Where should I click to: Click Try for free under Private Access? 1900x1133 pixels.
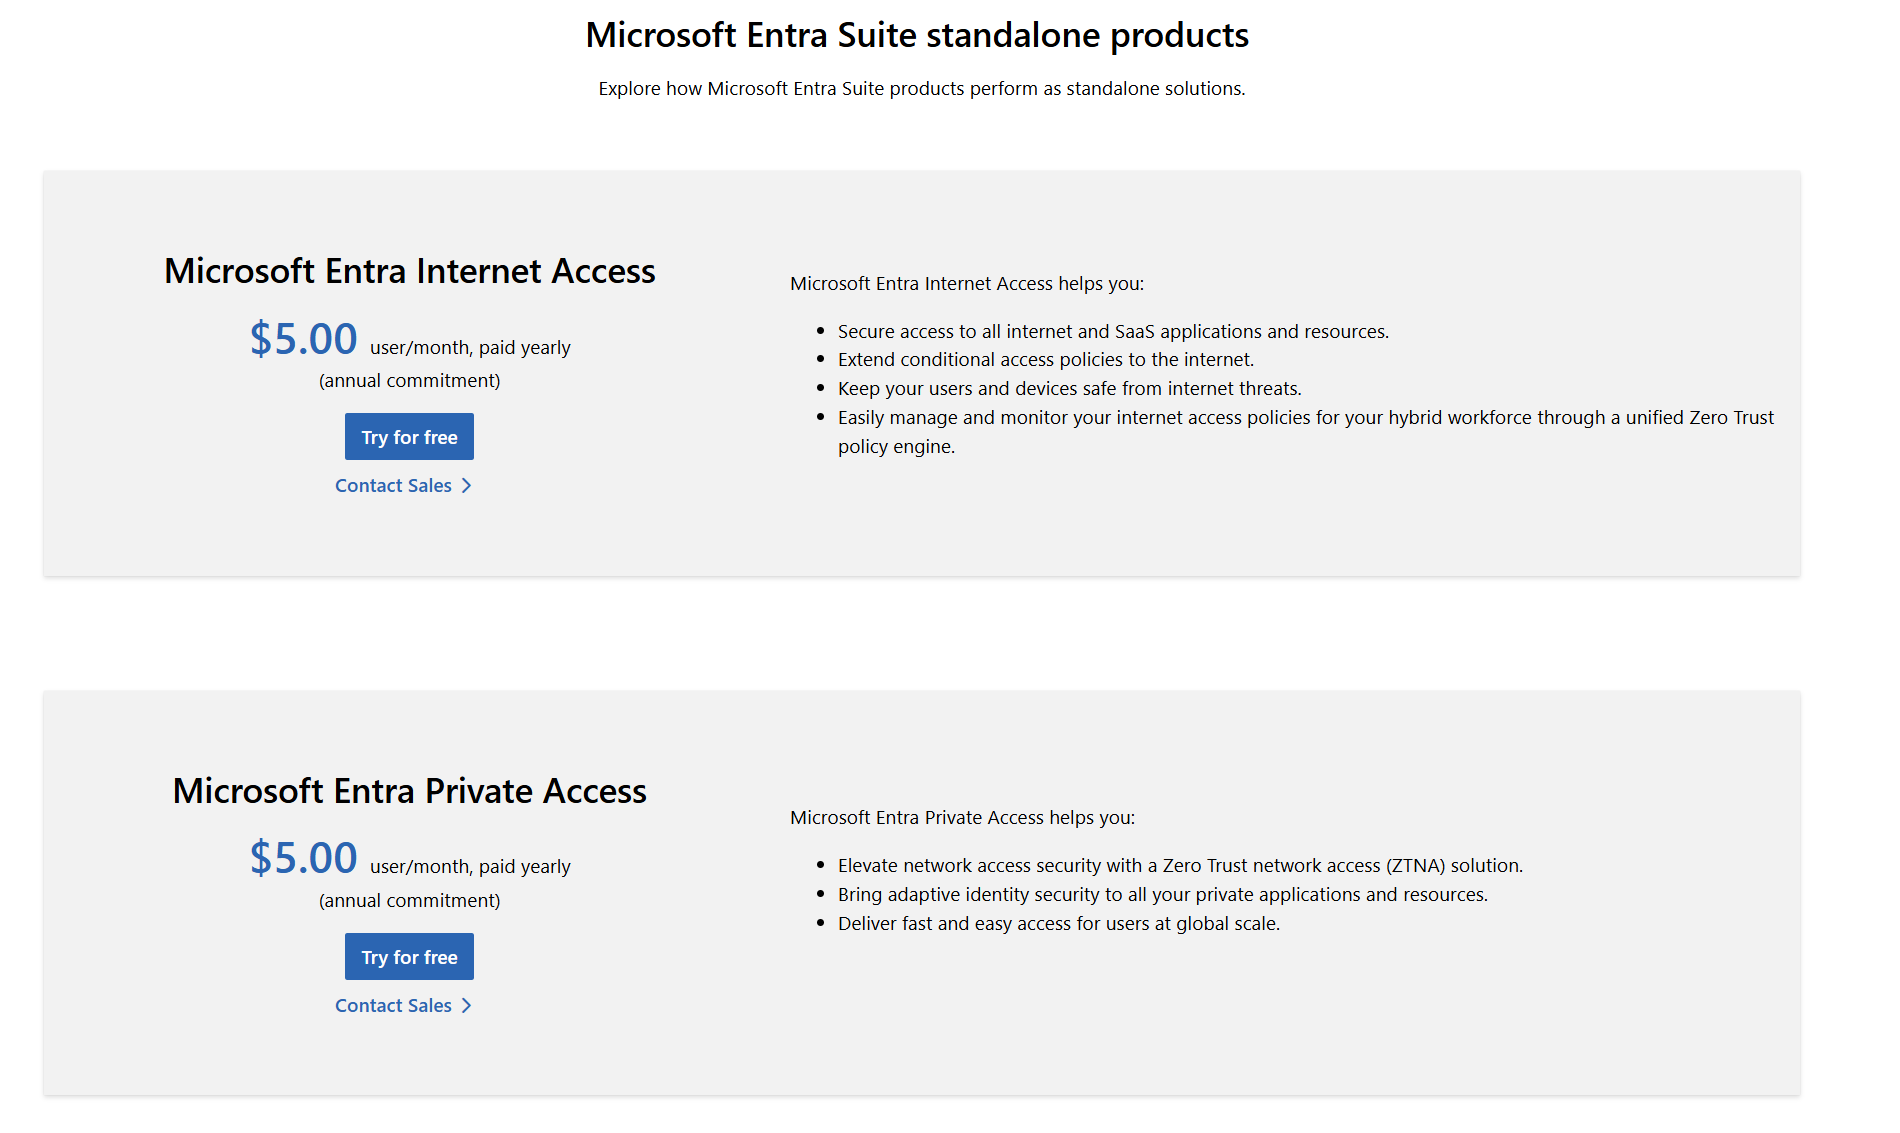pyautogui.click(x=409, y=957)
